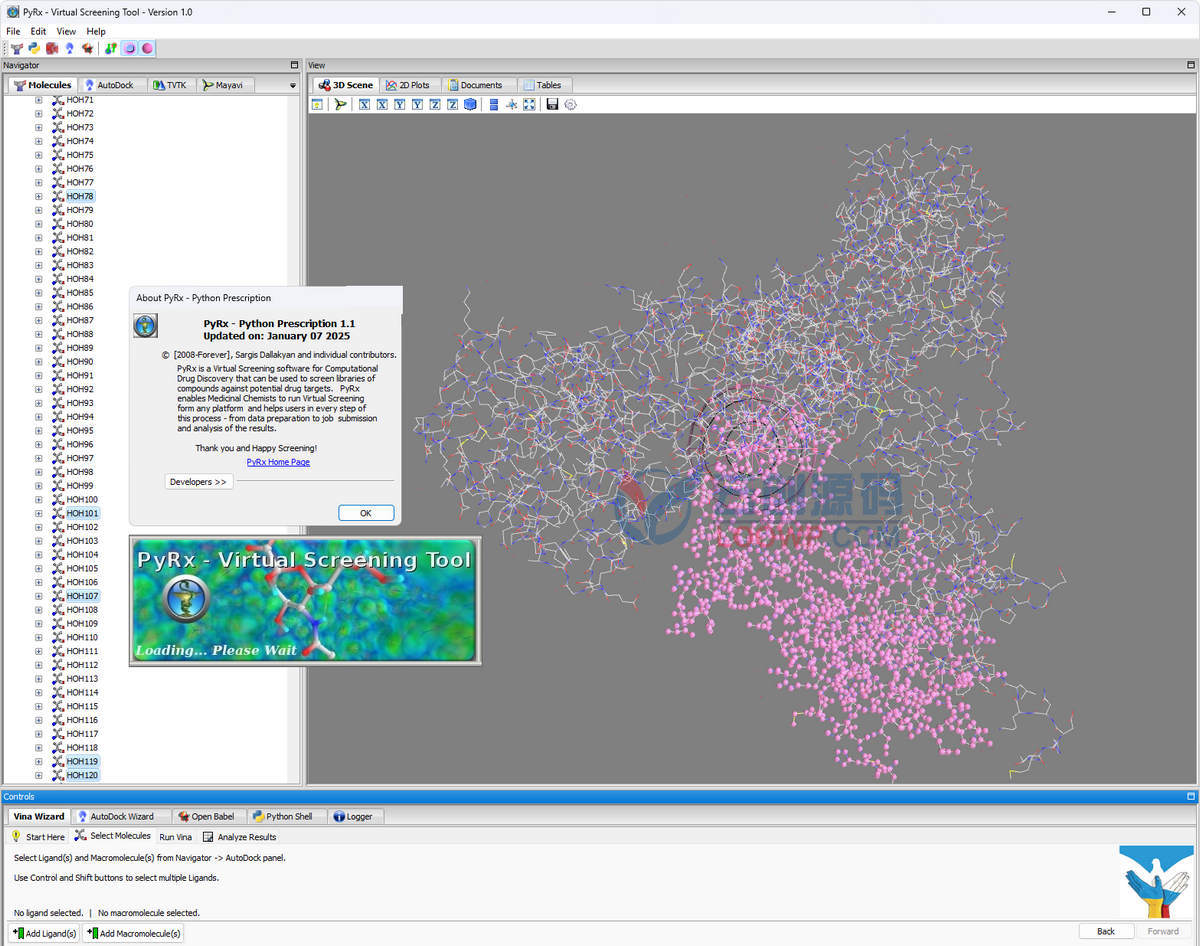Viewport: 1200px width, 946px height.
Task: Open the Help menu
Action: point(96,31)
